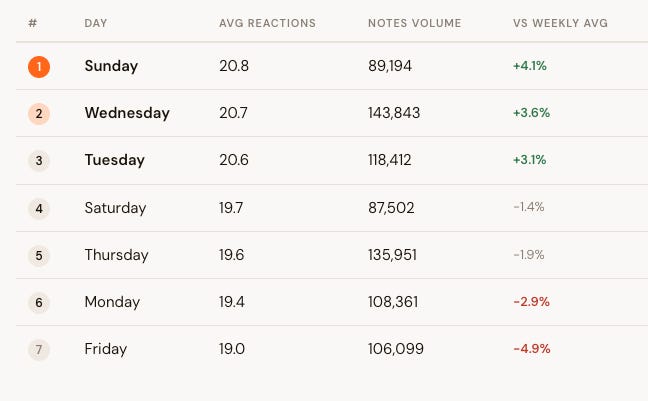The height and width of the screenshot is (401, 648).
Task: Click Thursday's notes volume 135,951
Action: [392, 255]
